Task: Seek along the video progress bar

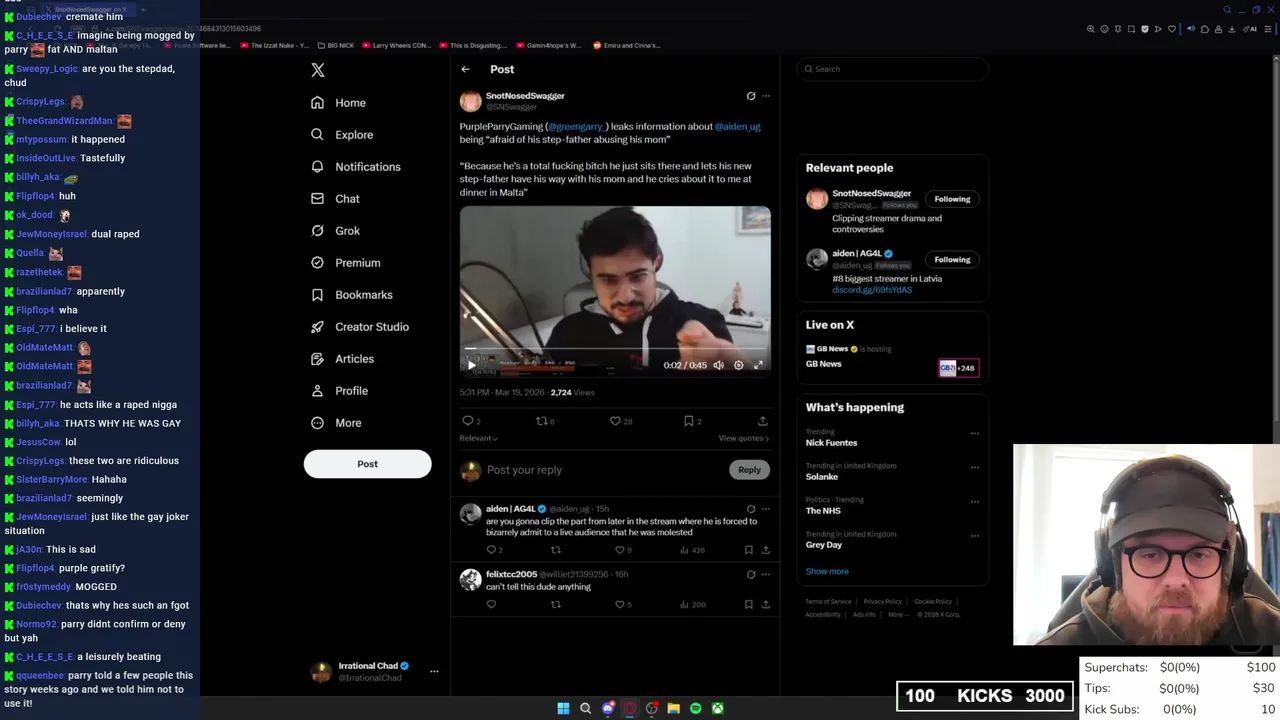Action: pyautogui.click(x=615, y=349)
